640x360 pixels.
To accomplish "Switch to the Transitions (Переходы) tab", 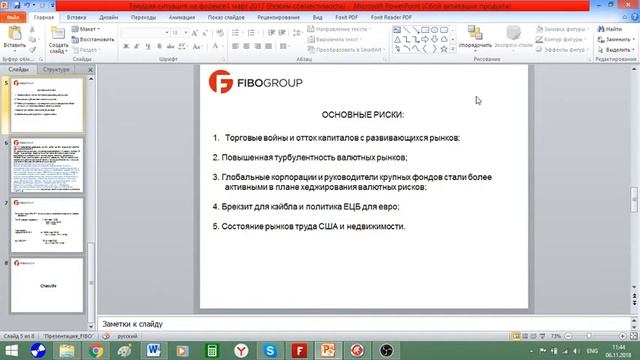I will pyautogui.click(x=143, y=18).
